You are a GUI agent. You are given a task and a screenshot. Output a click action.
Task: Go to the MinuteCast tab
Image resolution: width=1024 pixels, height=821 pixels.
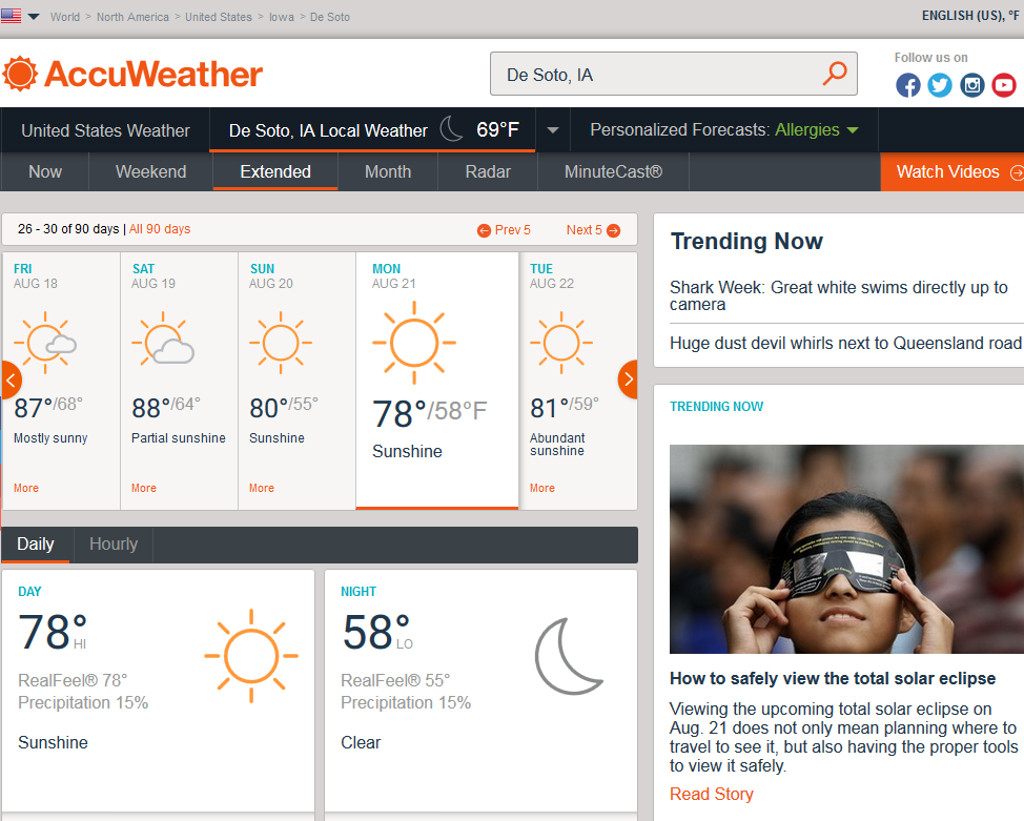(613, 172)
